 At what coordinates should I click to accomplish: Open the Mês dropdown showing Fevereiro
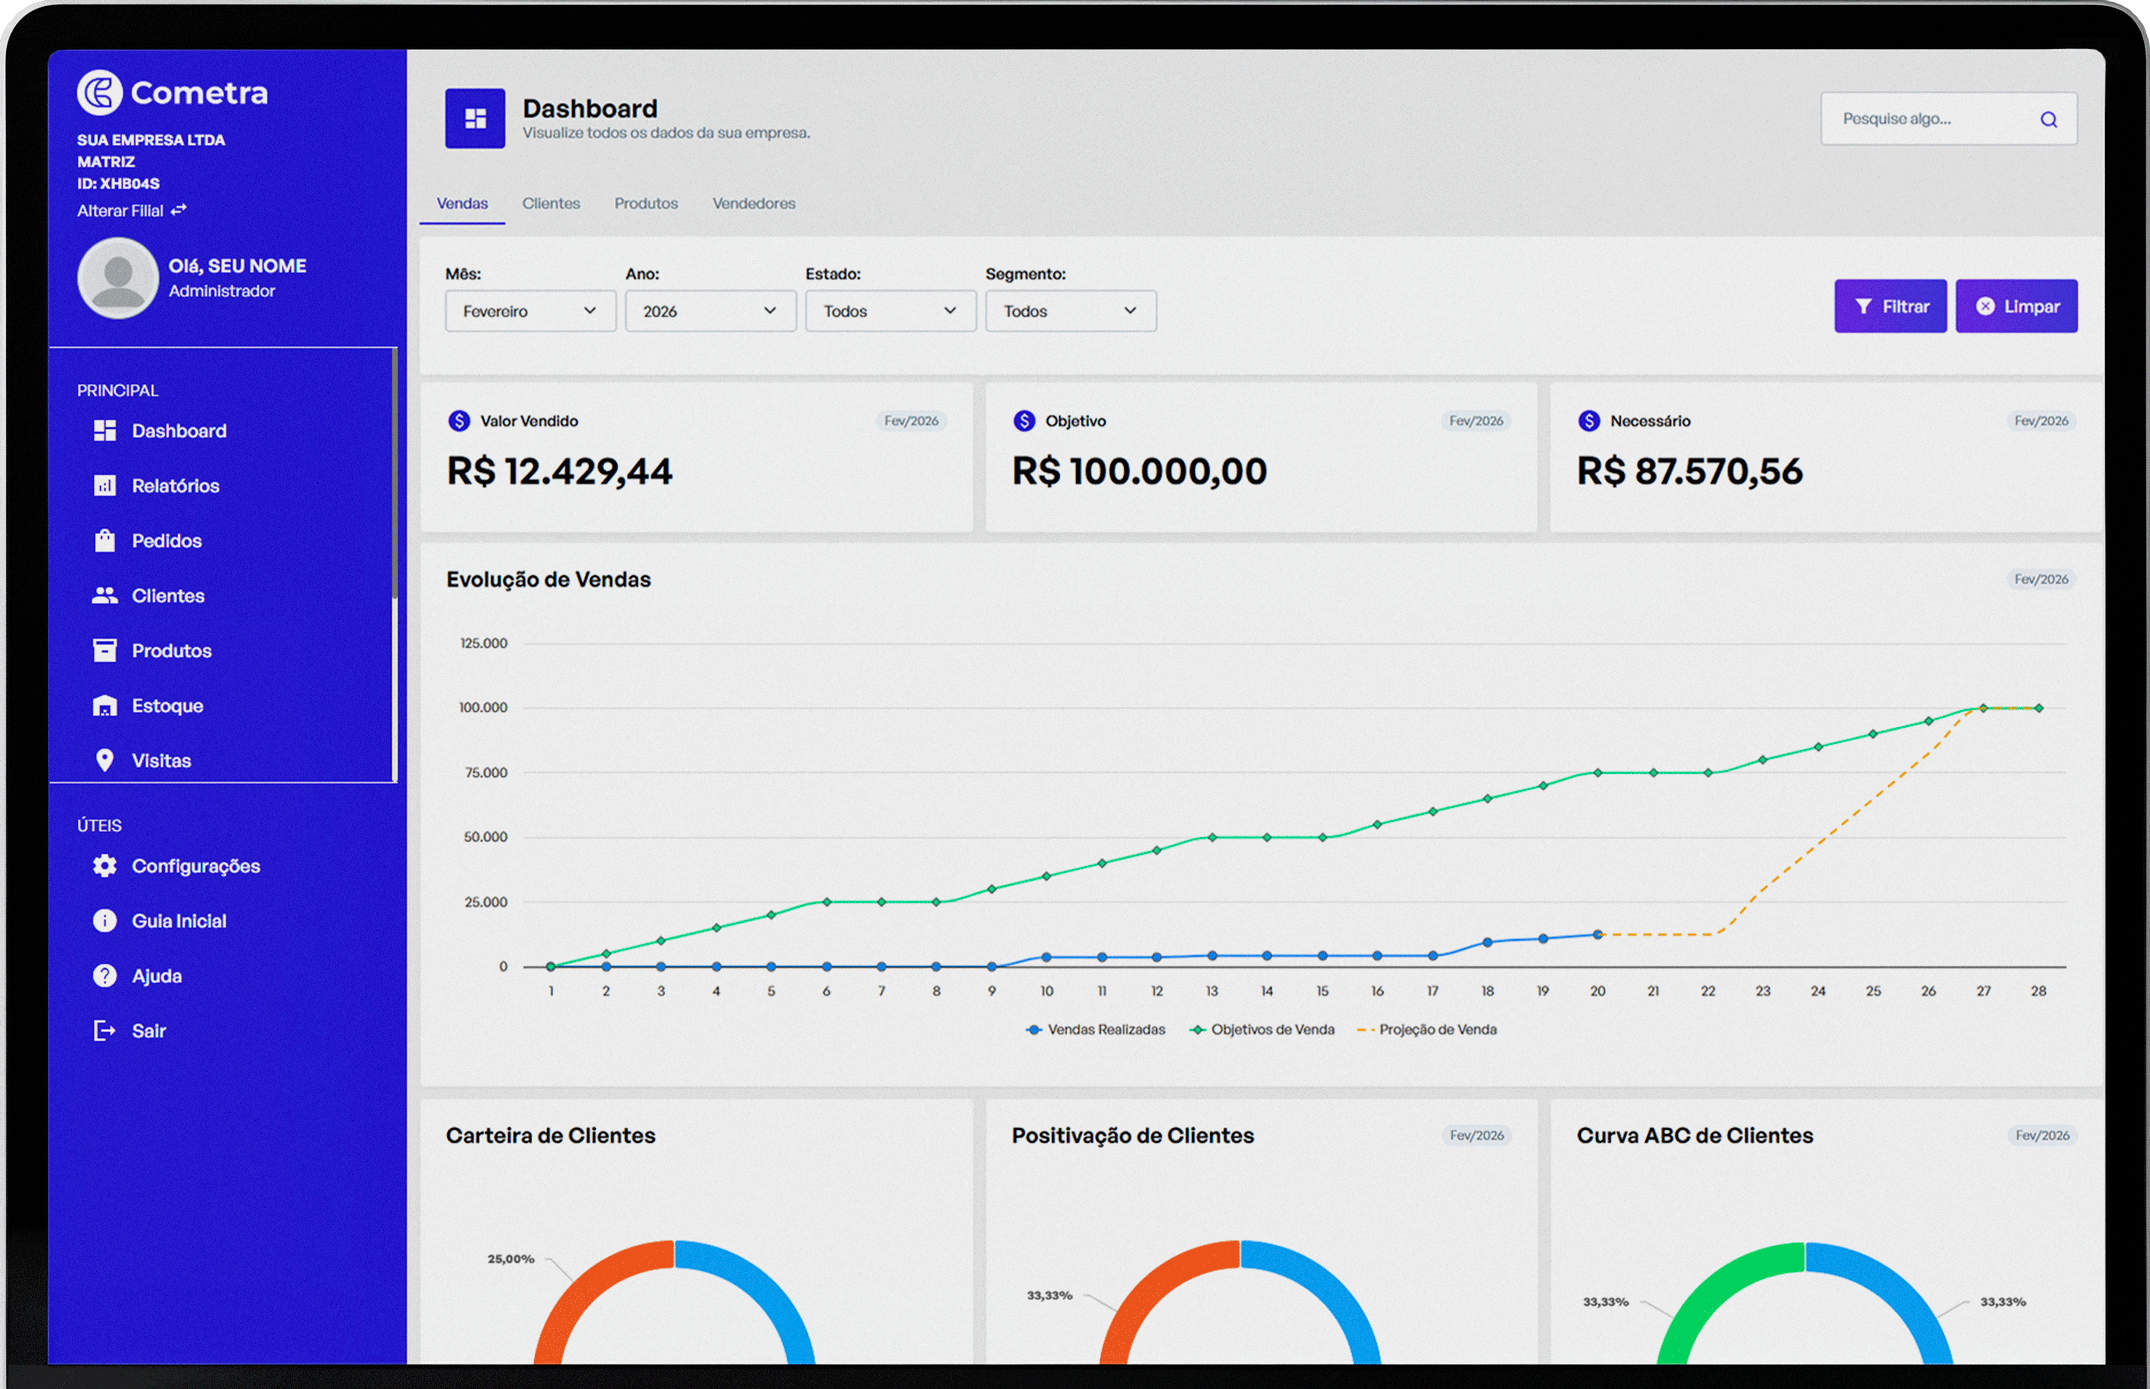pyautogui.click(x=530, y=311)
